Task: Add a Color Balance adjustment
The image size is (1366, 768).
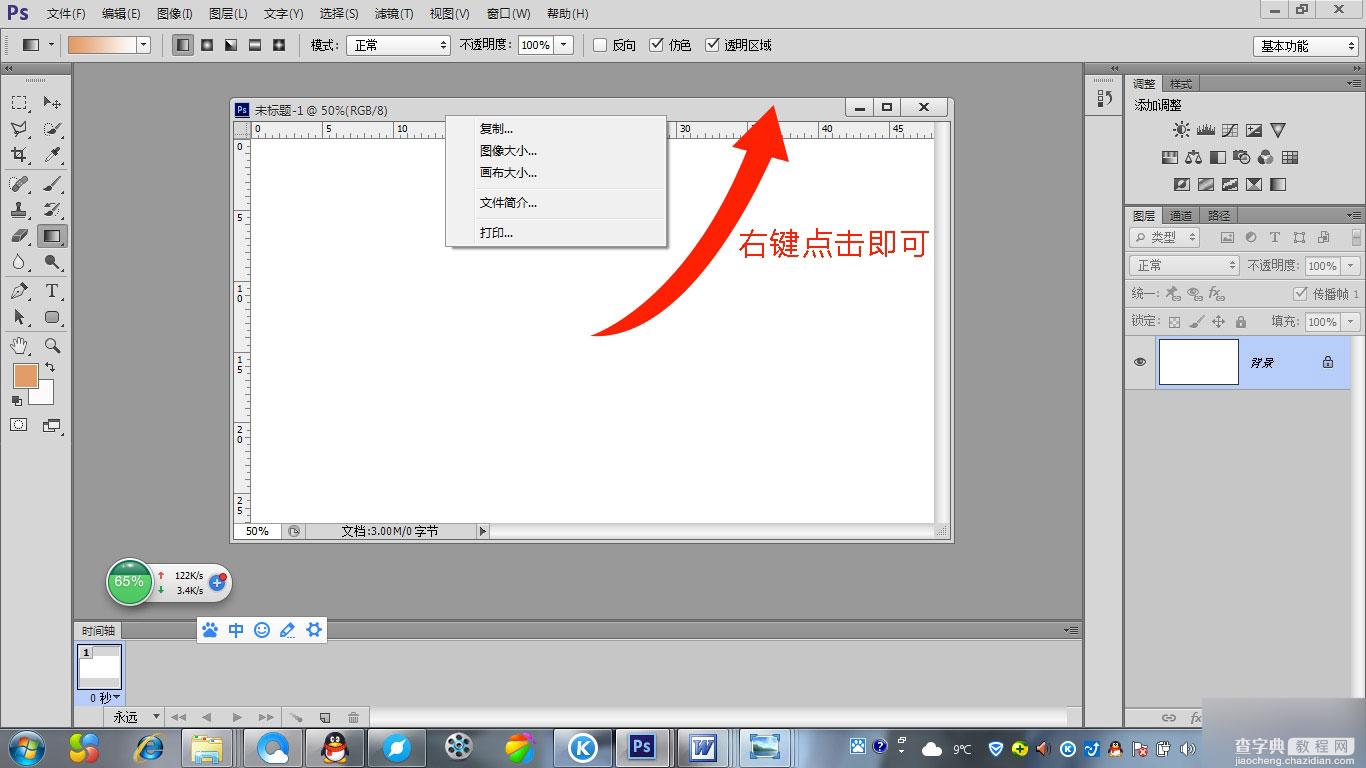Action: pos(1193,157)
